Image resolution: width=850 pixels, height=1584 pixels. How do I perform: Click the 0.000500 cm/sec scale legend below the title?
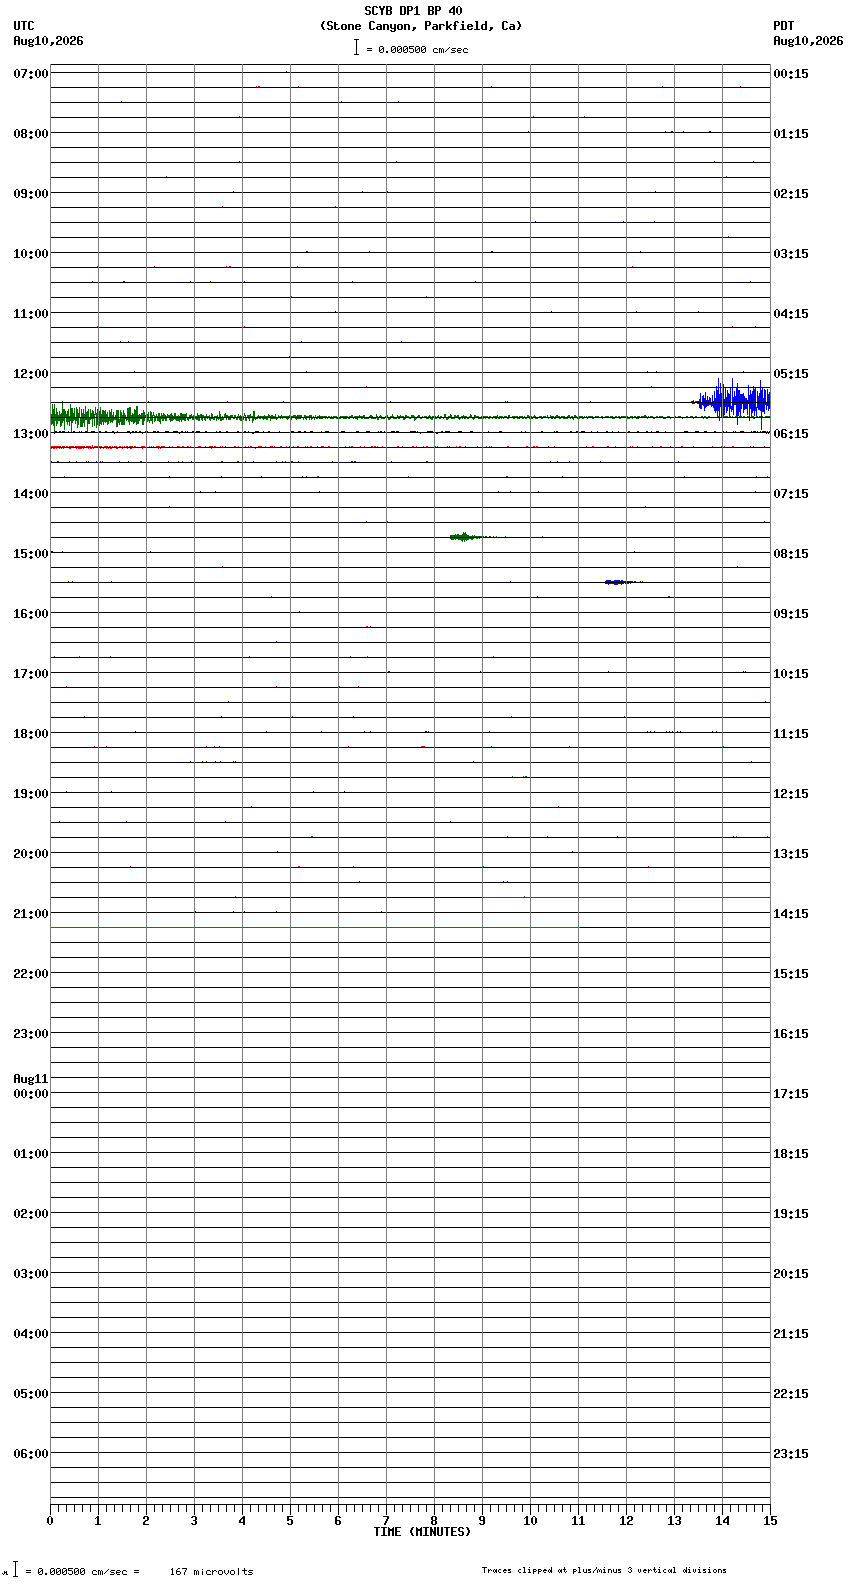point(411,48)
